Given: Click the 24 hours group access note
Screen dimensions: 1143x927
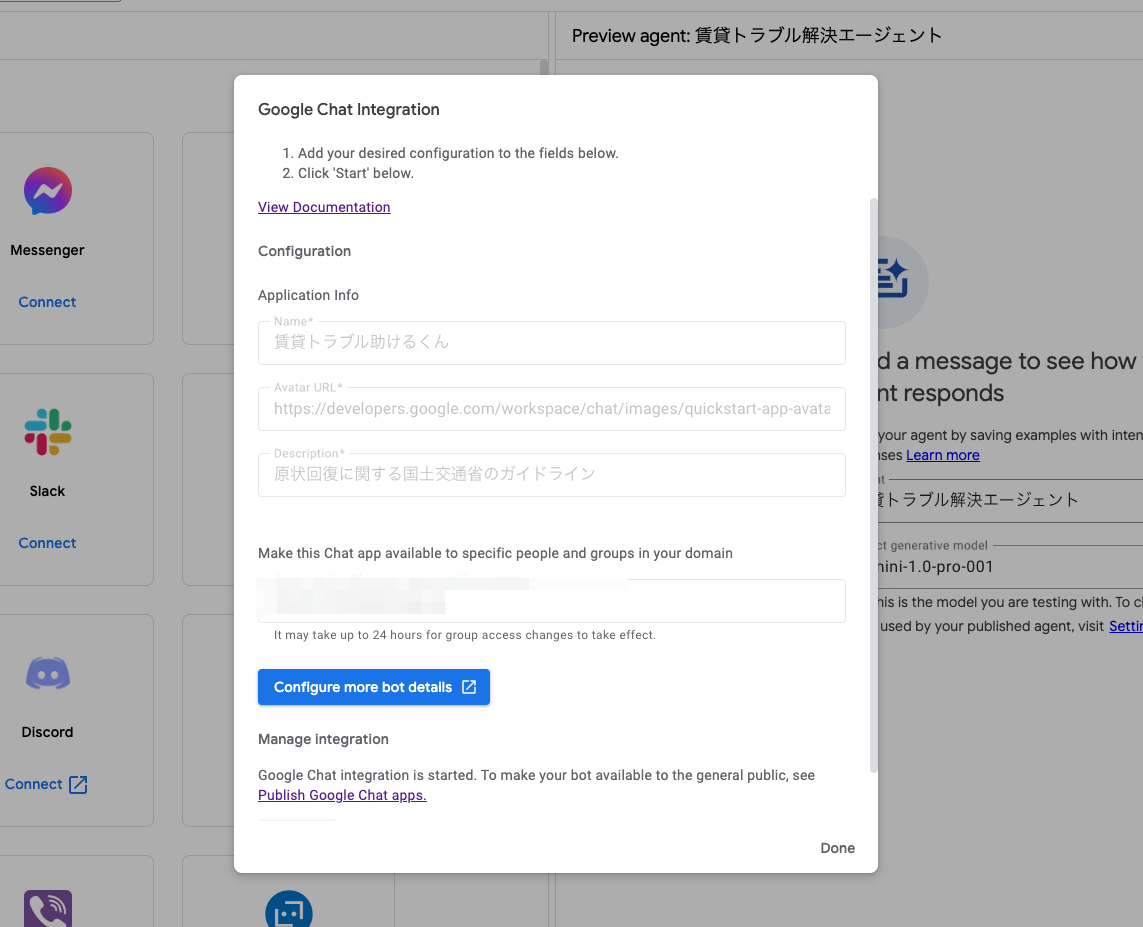Looking at the screenshot, I should point(465,635).
